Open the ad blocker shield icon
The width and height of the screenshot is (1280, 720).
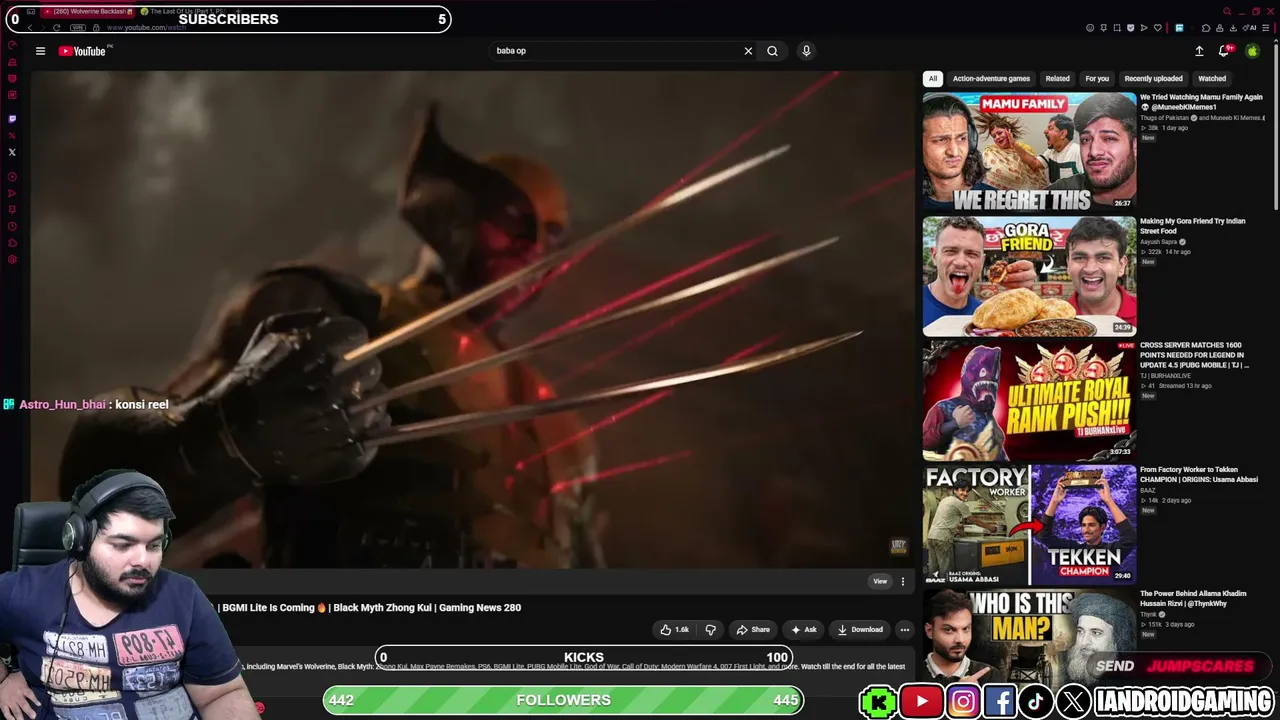point(1130,28)
